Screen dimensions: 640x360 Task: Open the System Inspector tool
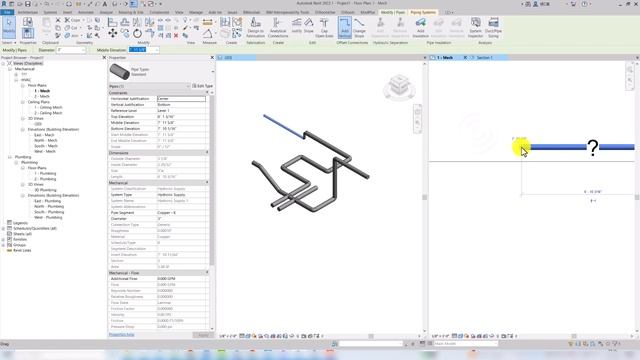476,27
